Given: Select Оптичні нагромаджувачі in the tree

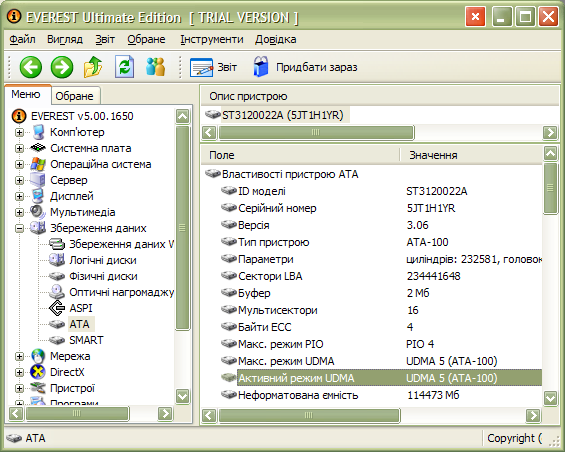Looking at the screenshot, I should [x=121, y=292].
